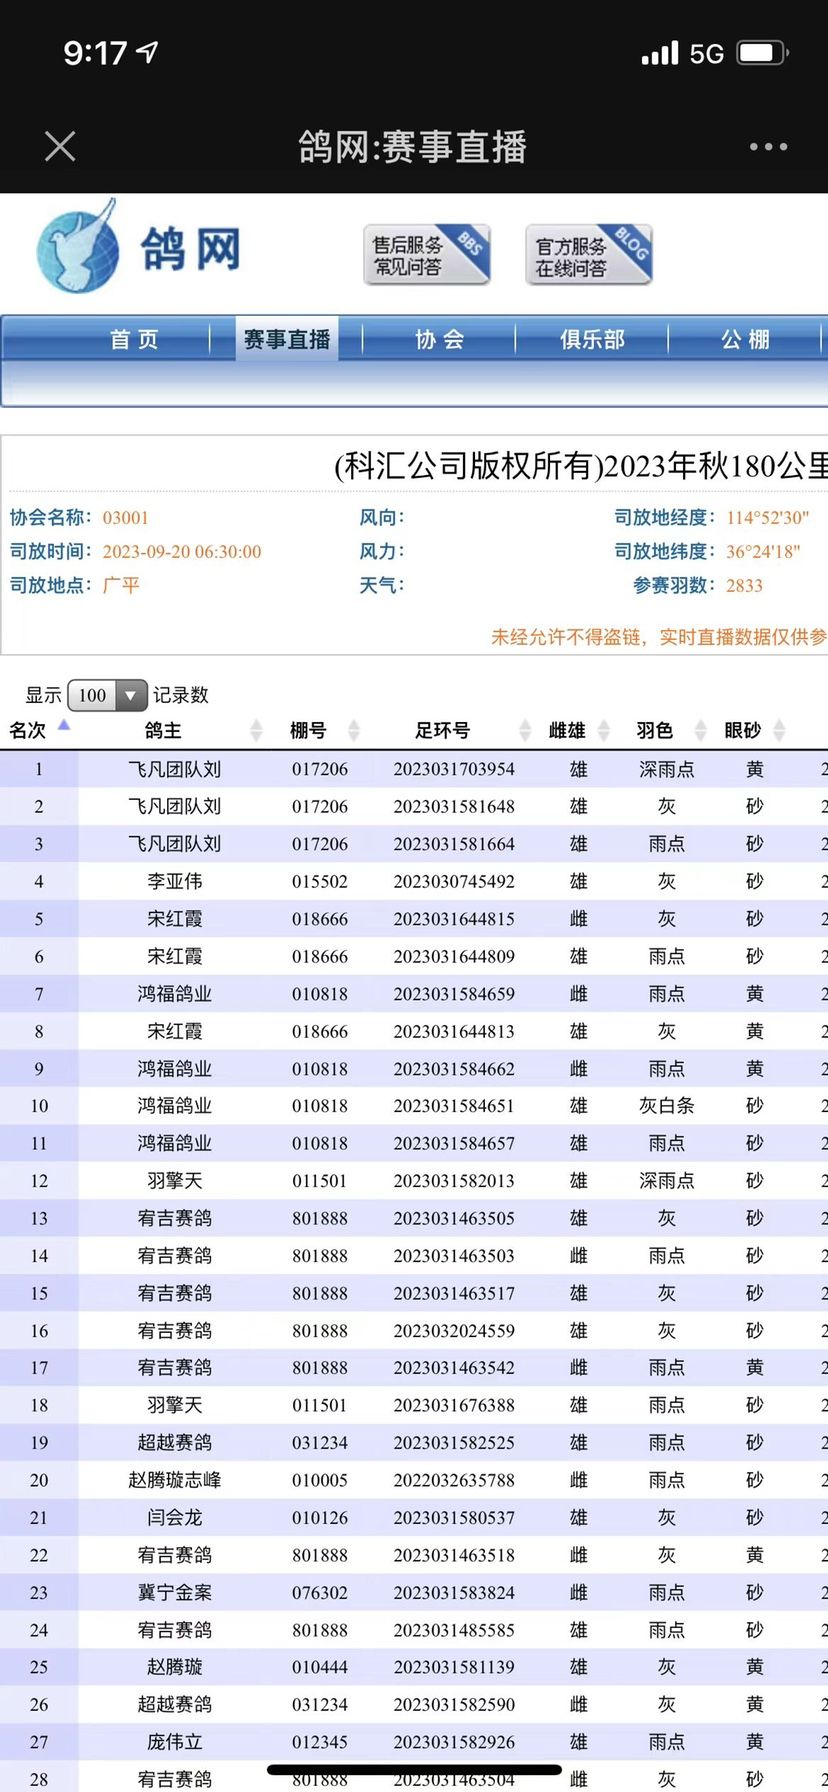Select ring number 2023030745492
This screenshot has height=1792, width=828.
454,881
